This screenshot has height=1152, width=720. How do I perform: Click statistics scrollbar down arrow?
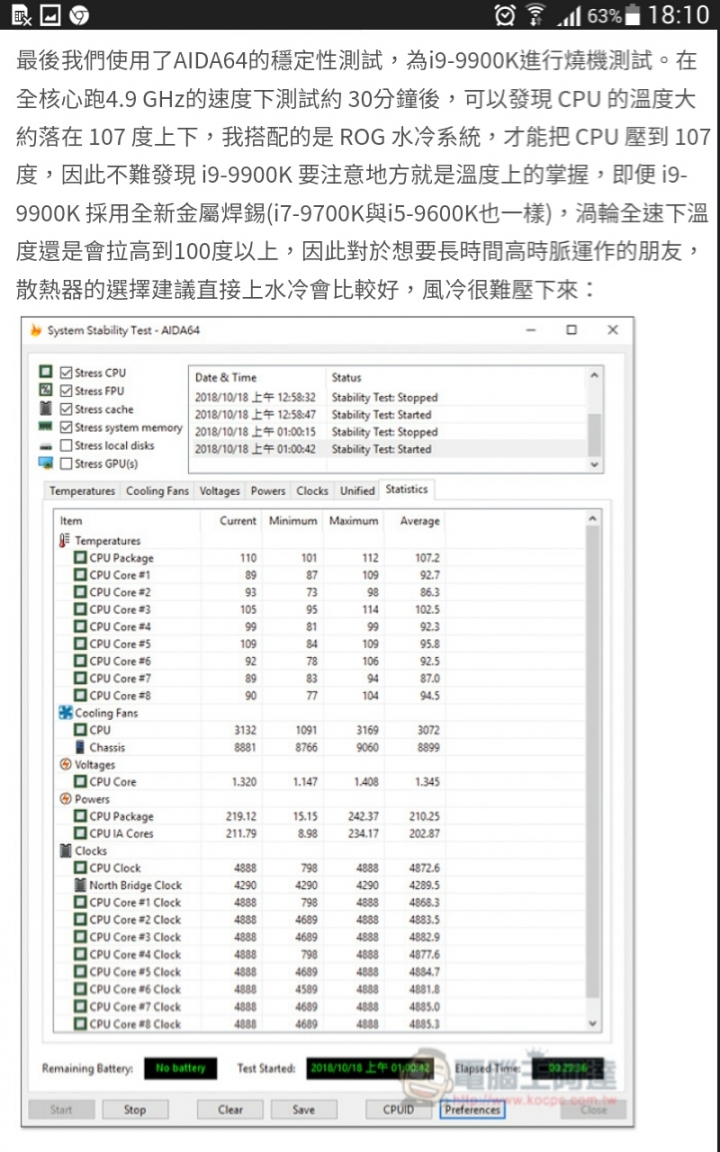point(593,1023)
